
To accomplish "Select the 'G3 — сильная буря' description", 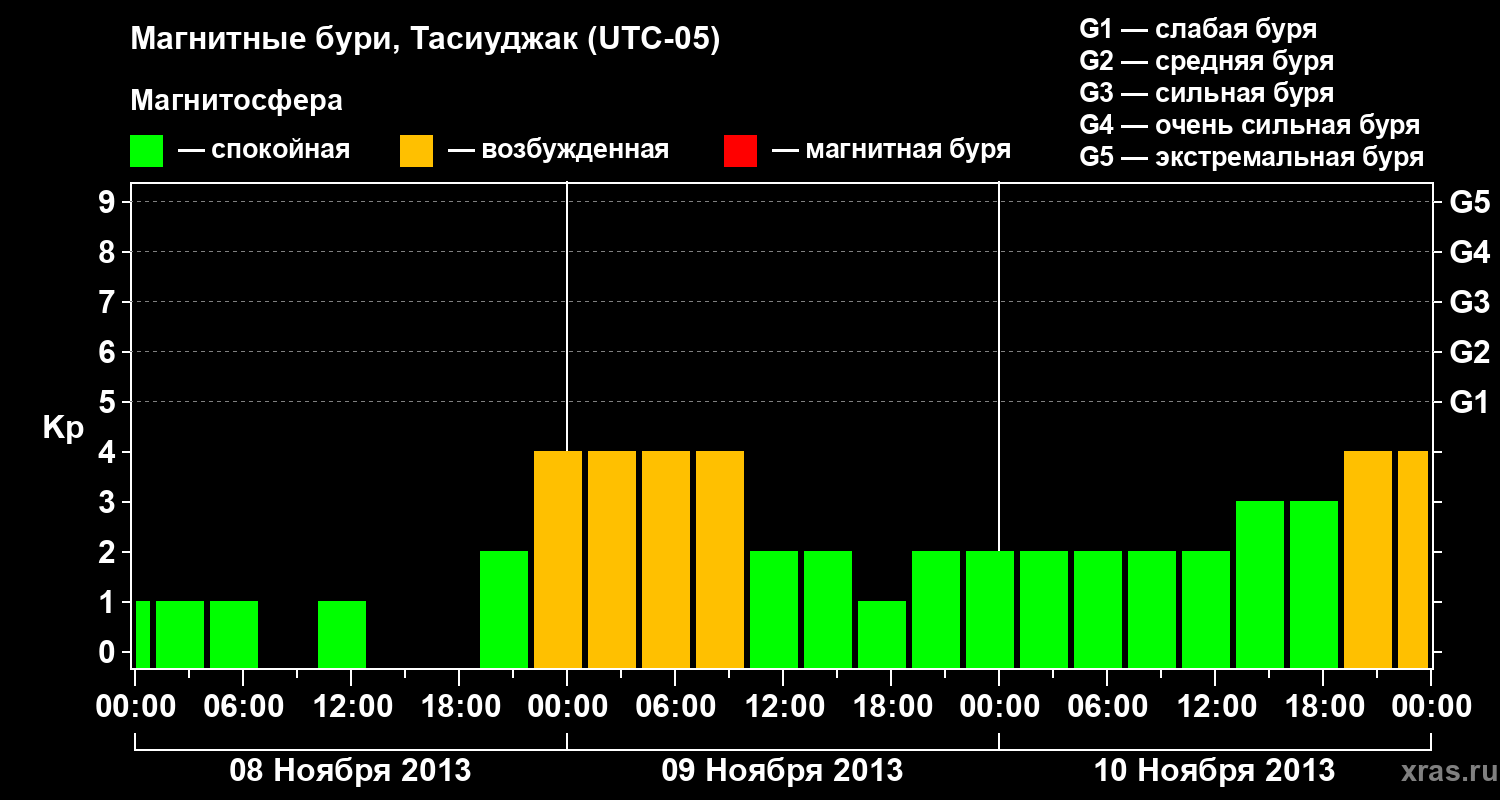I will pos(1206,93).
